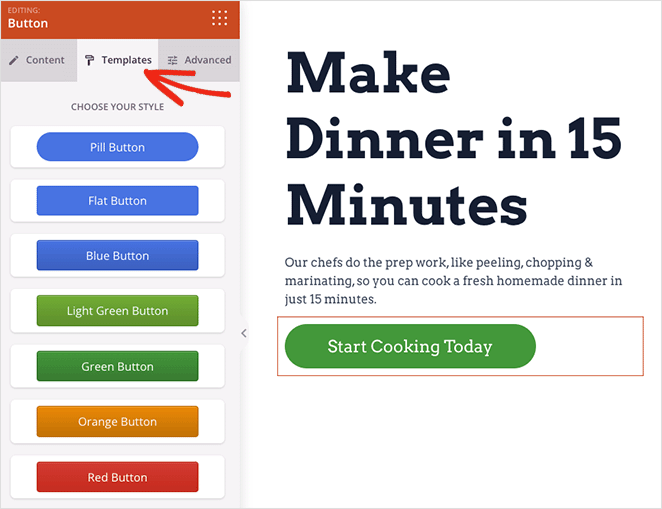Click the paint roller icon beside Templates
Viewport: 662px width, 509px height.
89,60
